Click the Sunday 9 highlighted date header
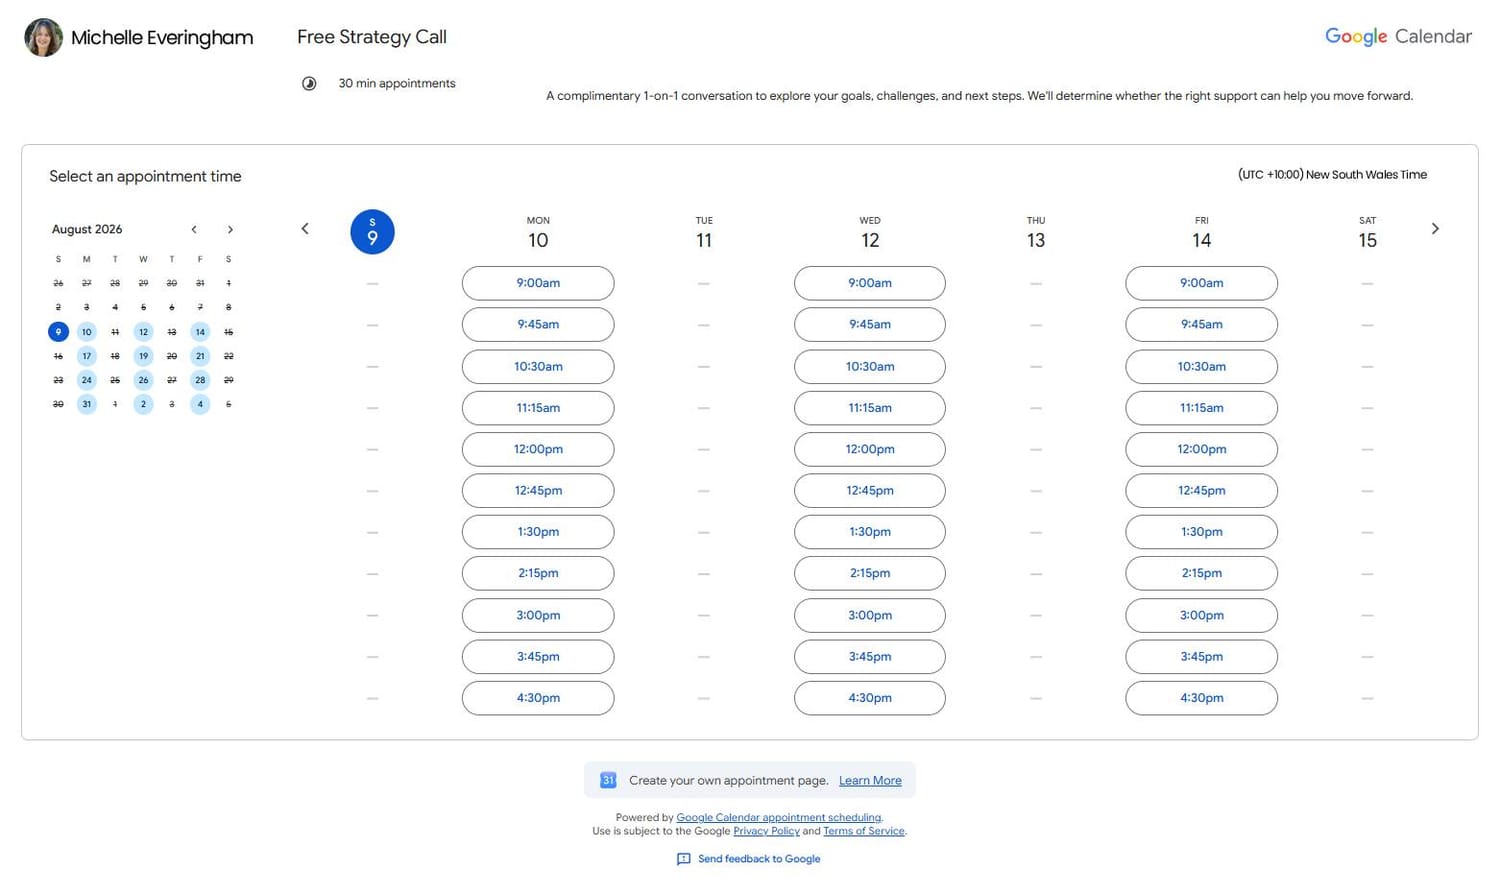This screenshot has width=1500, height=894. pyautogui.click(x=372, y=232)
